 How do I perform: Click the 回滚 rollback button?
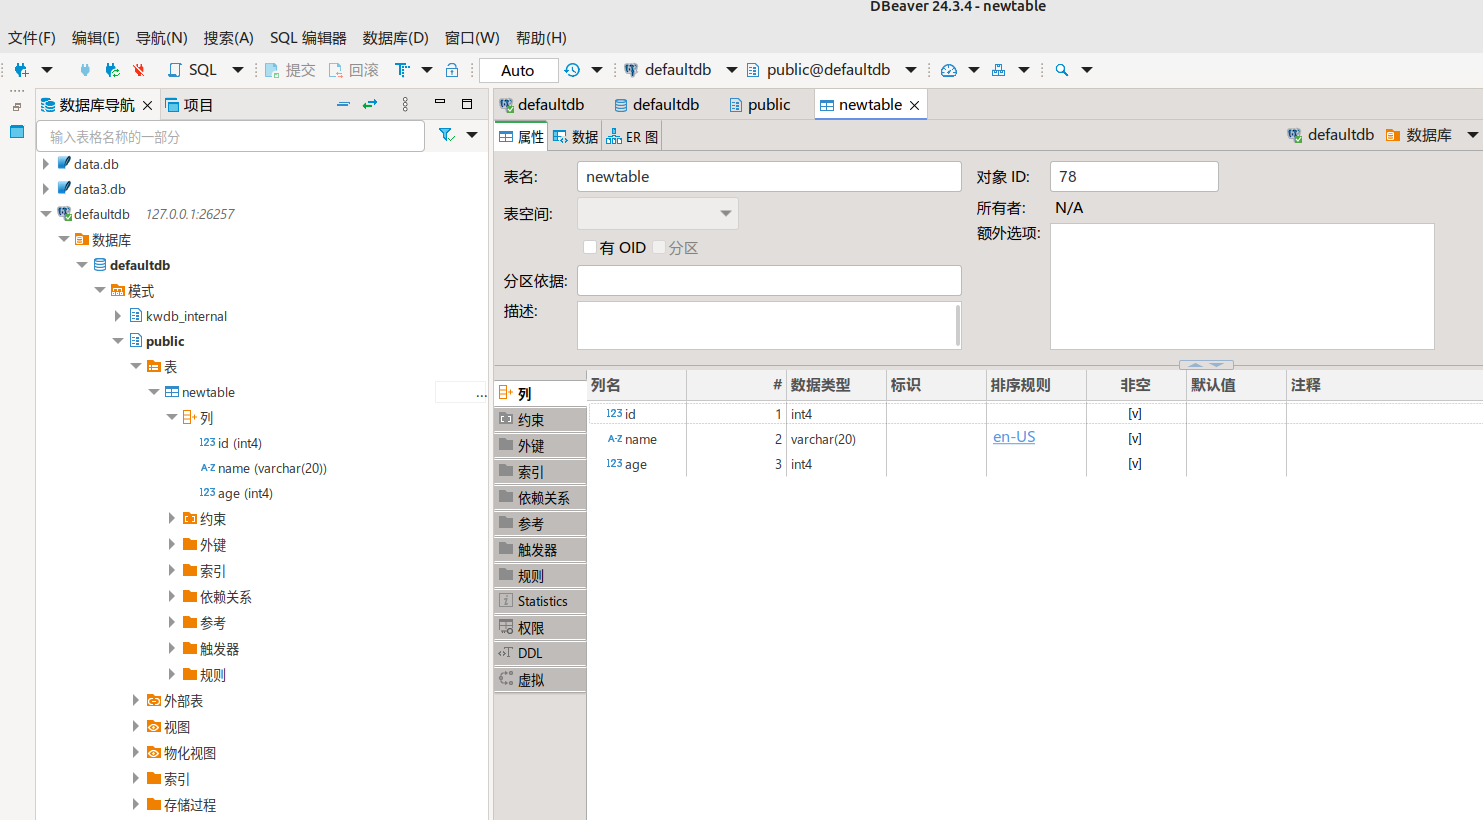click(x=354, y=70)
